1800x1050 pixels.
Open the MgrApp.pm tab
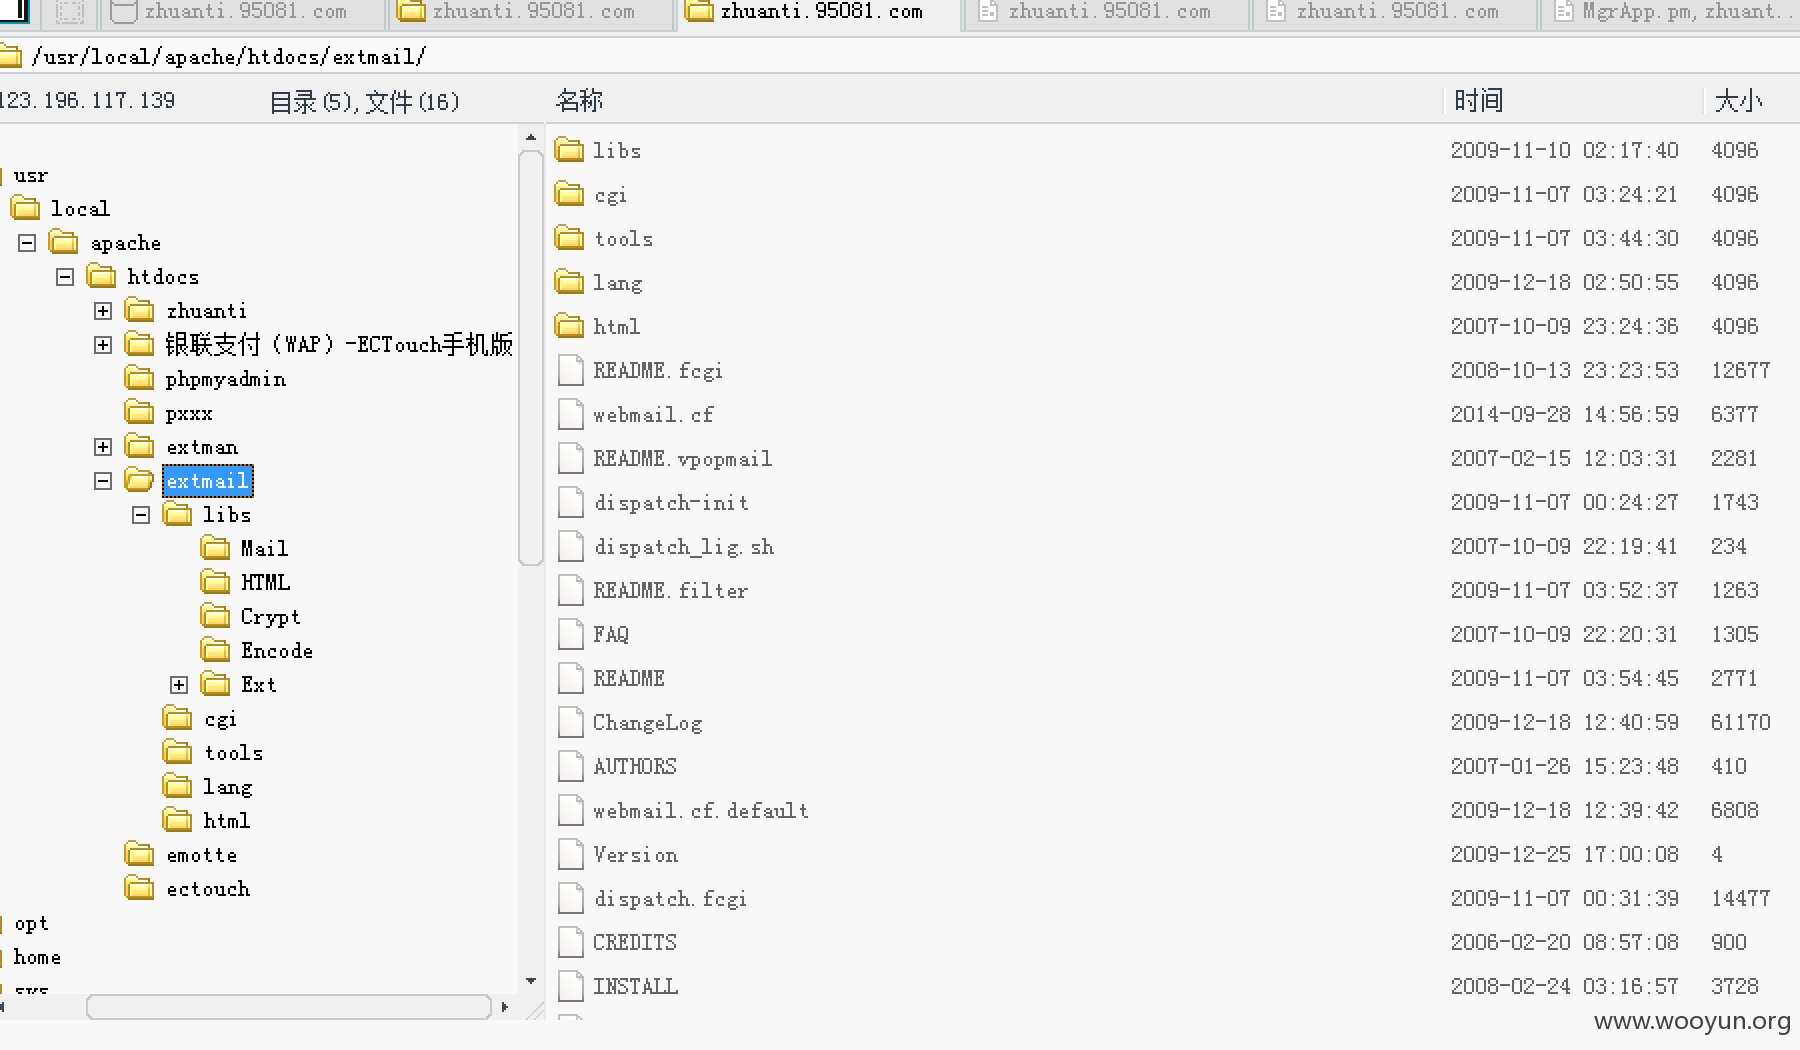point(1671,12)
